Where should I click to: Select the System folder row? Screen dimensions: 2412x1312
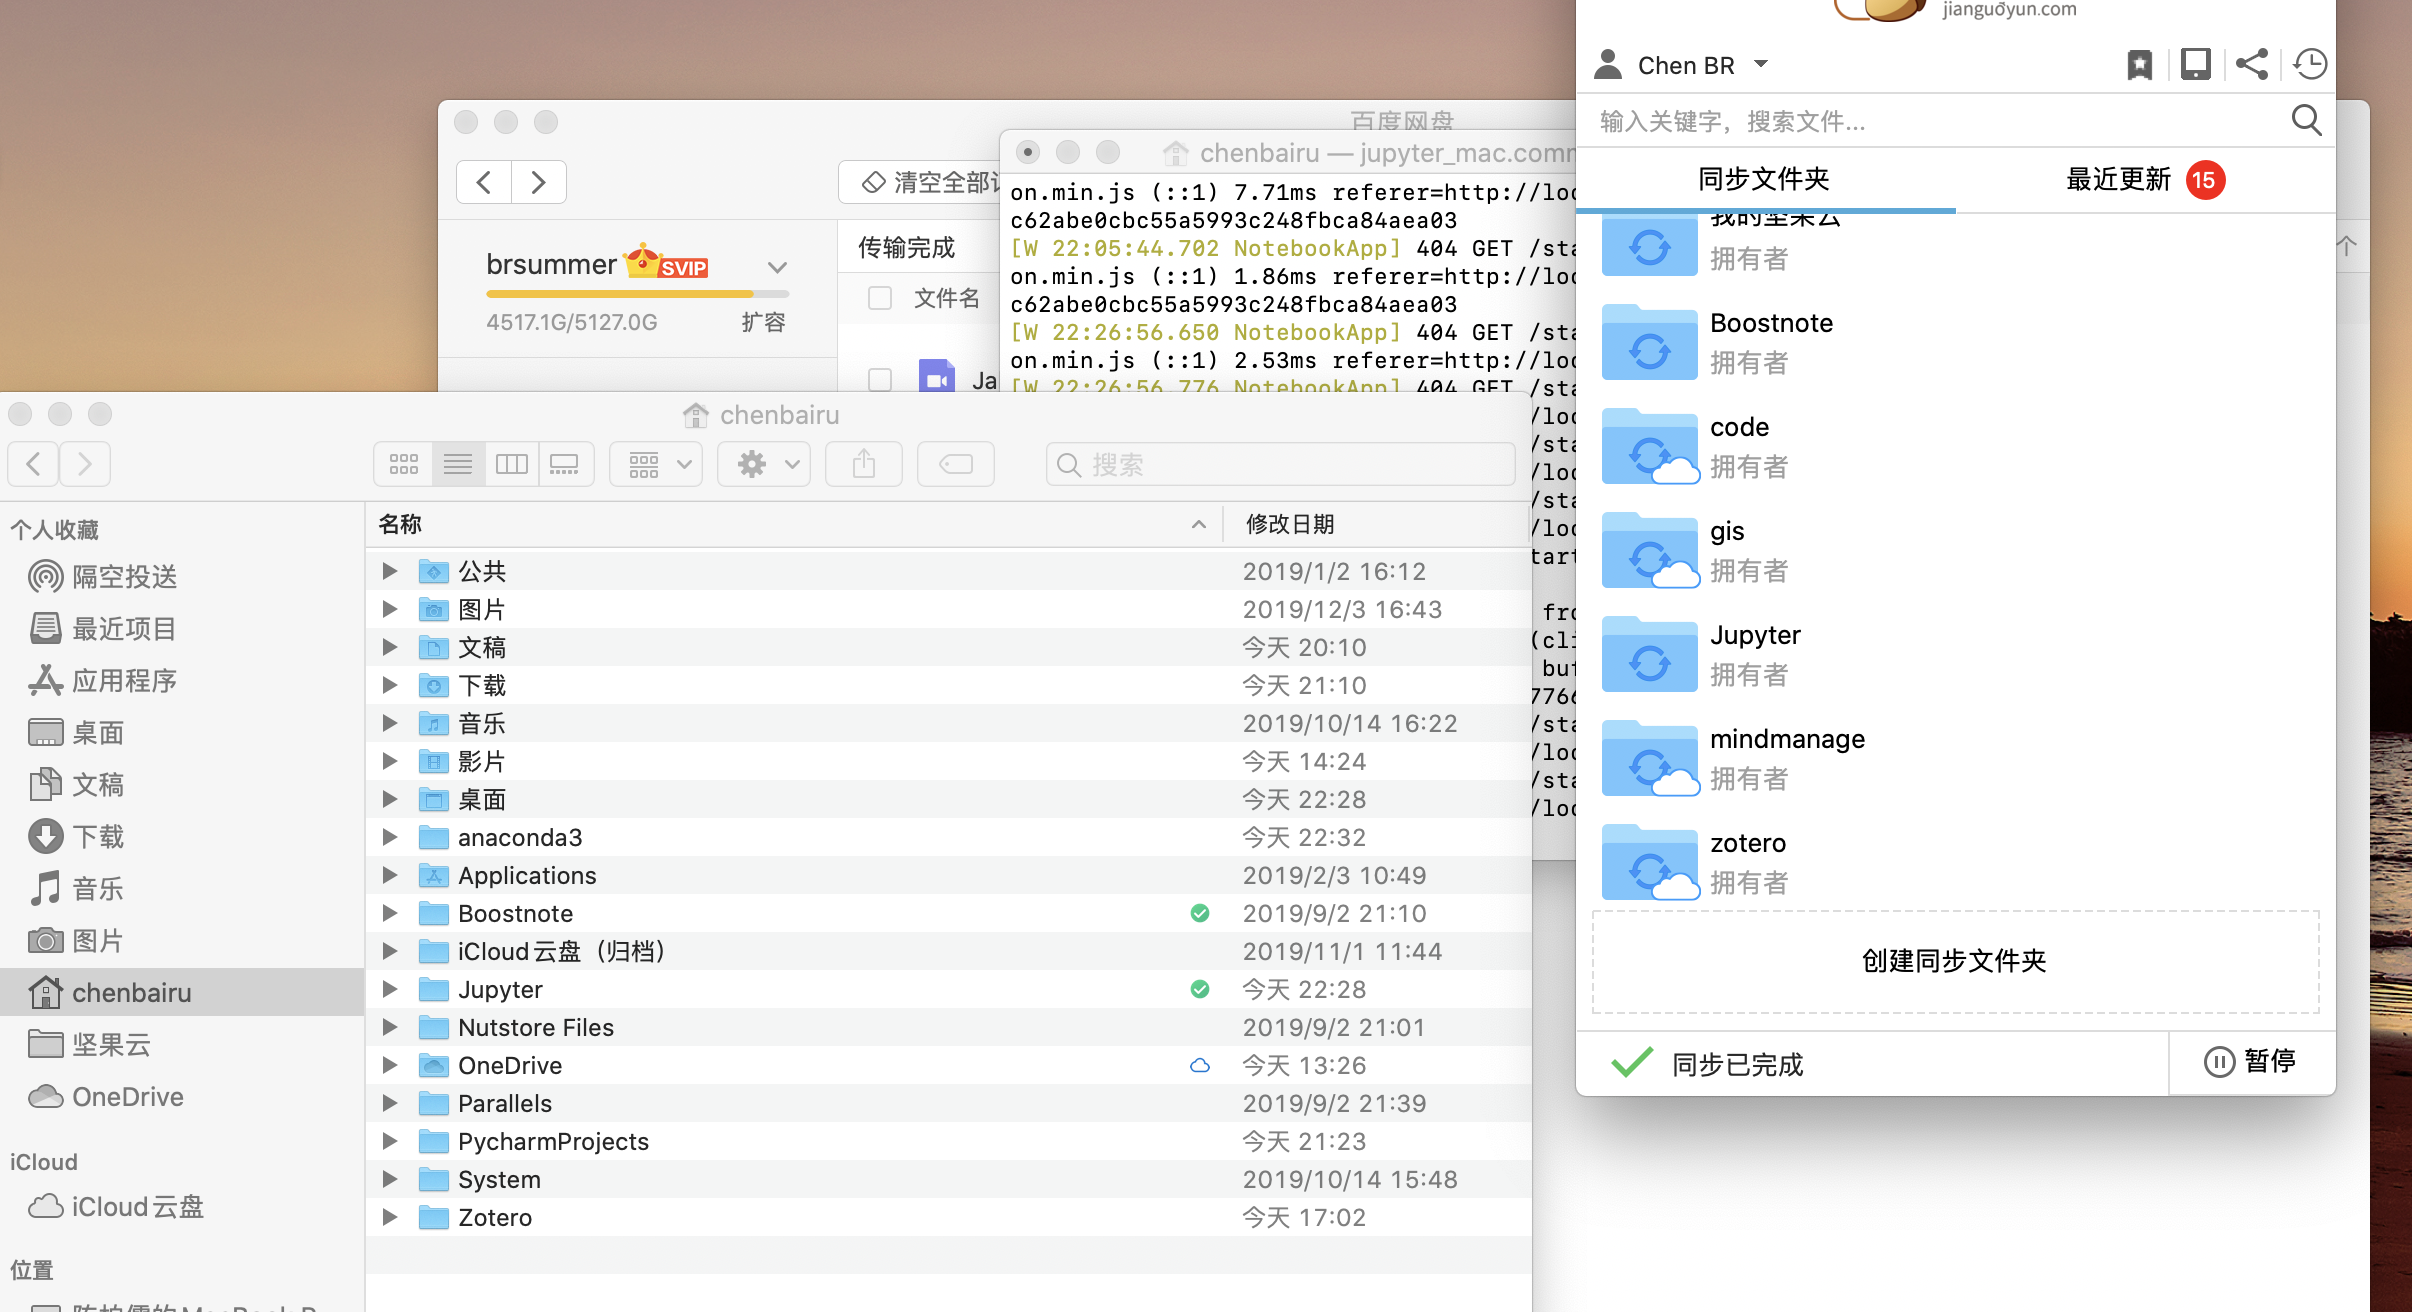[949, 1179]
